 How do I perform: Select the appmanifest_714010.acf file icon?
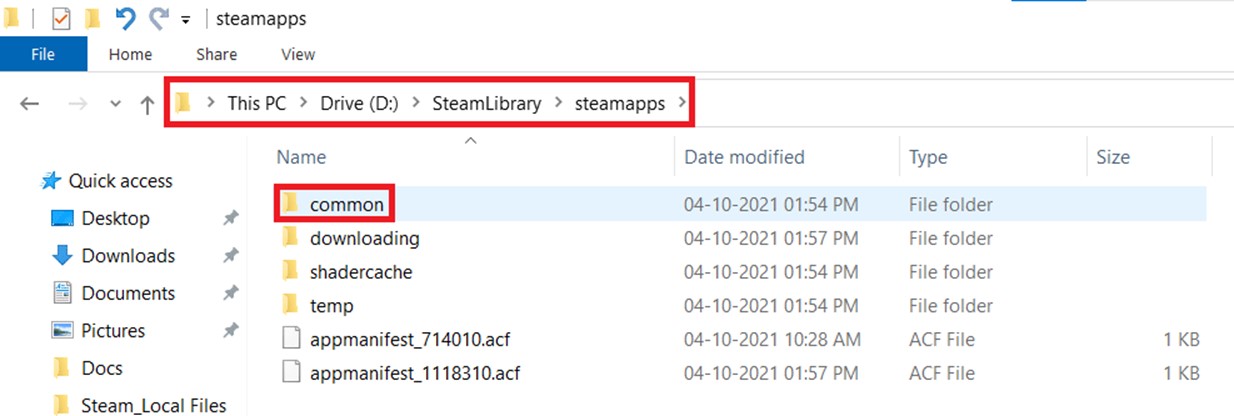pyautogui.click(x=290, y=340)
